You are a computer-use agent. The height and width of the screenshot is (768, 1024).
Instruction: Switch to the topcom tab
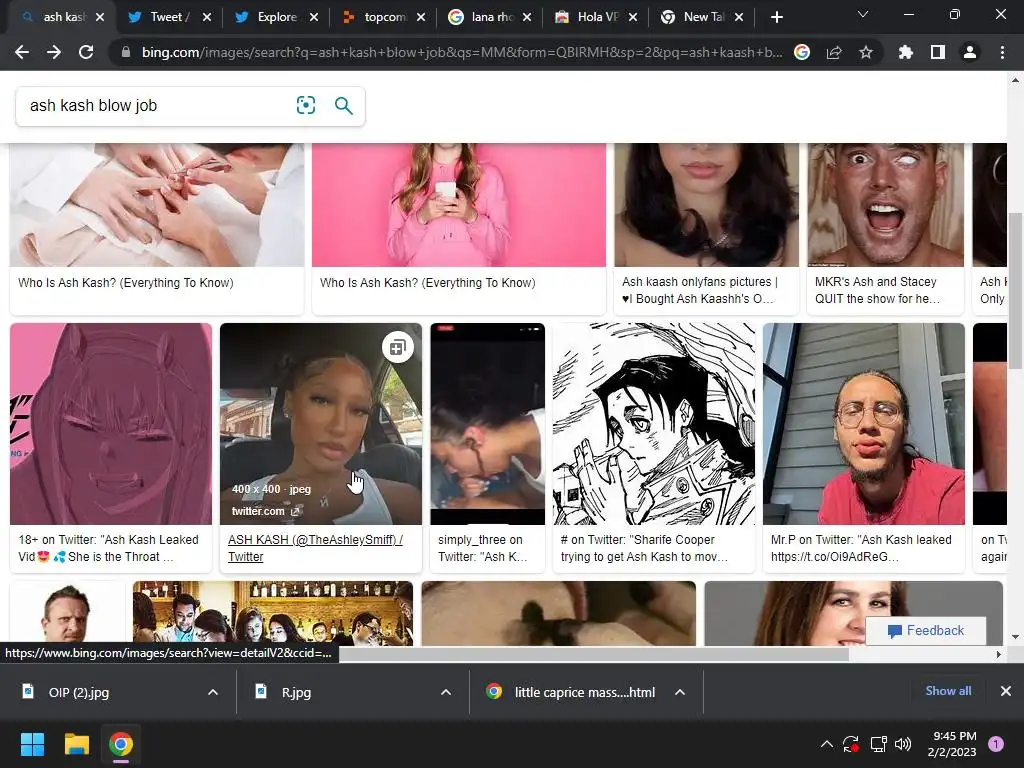384,17
